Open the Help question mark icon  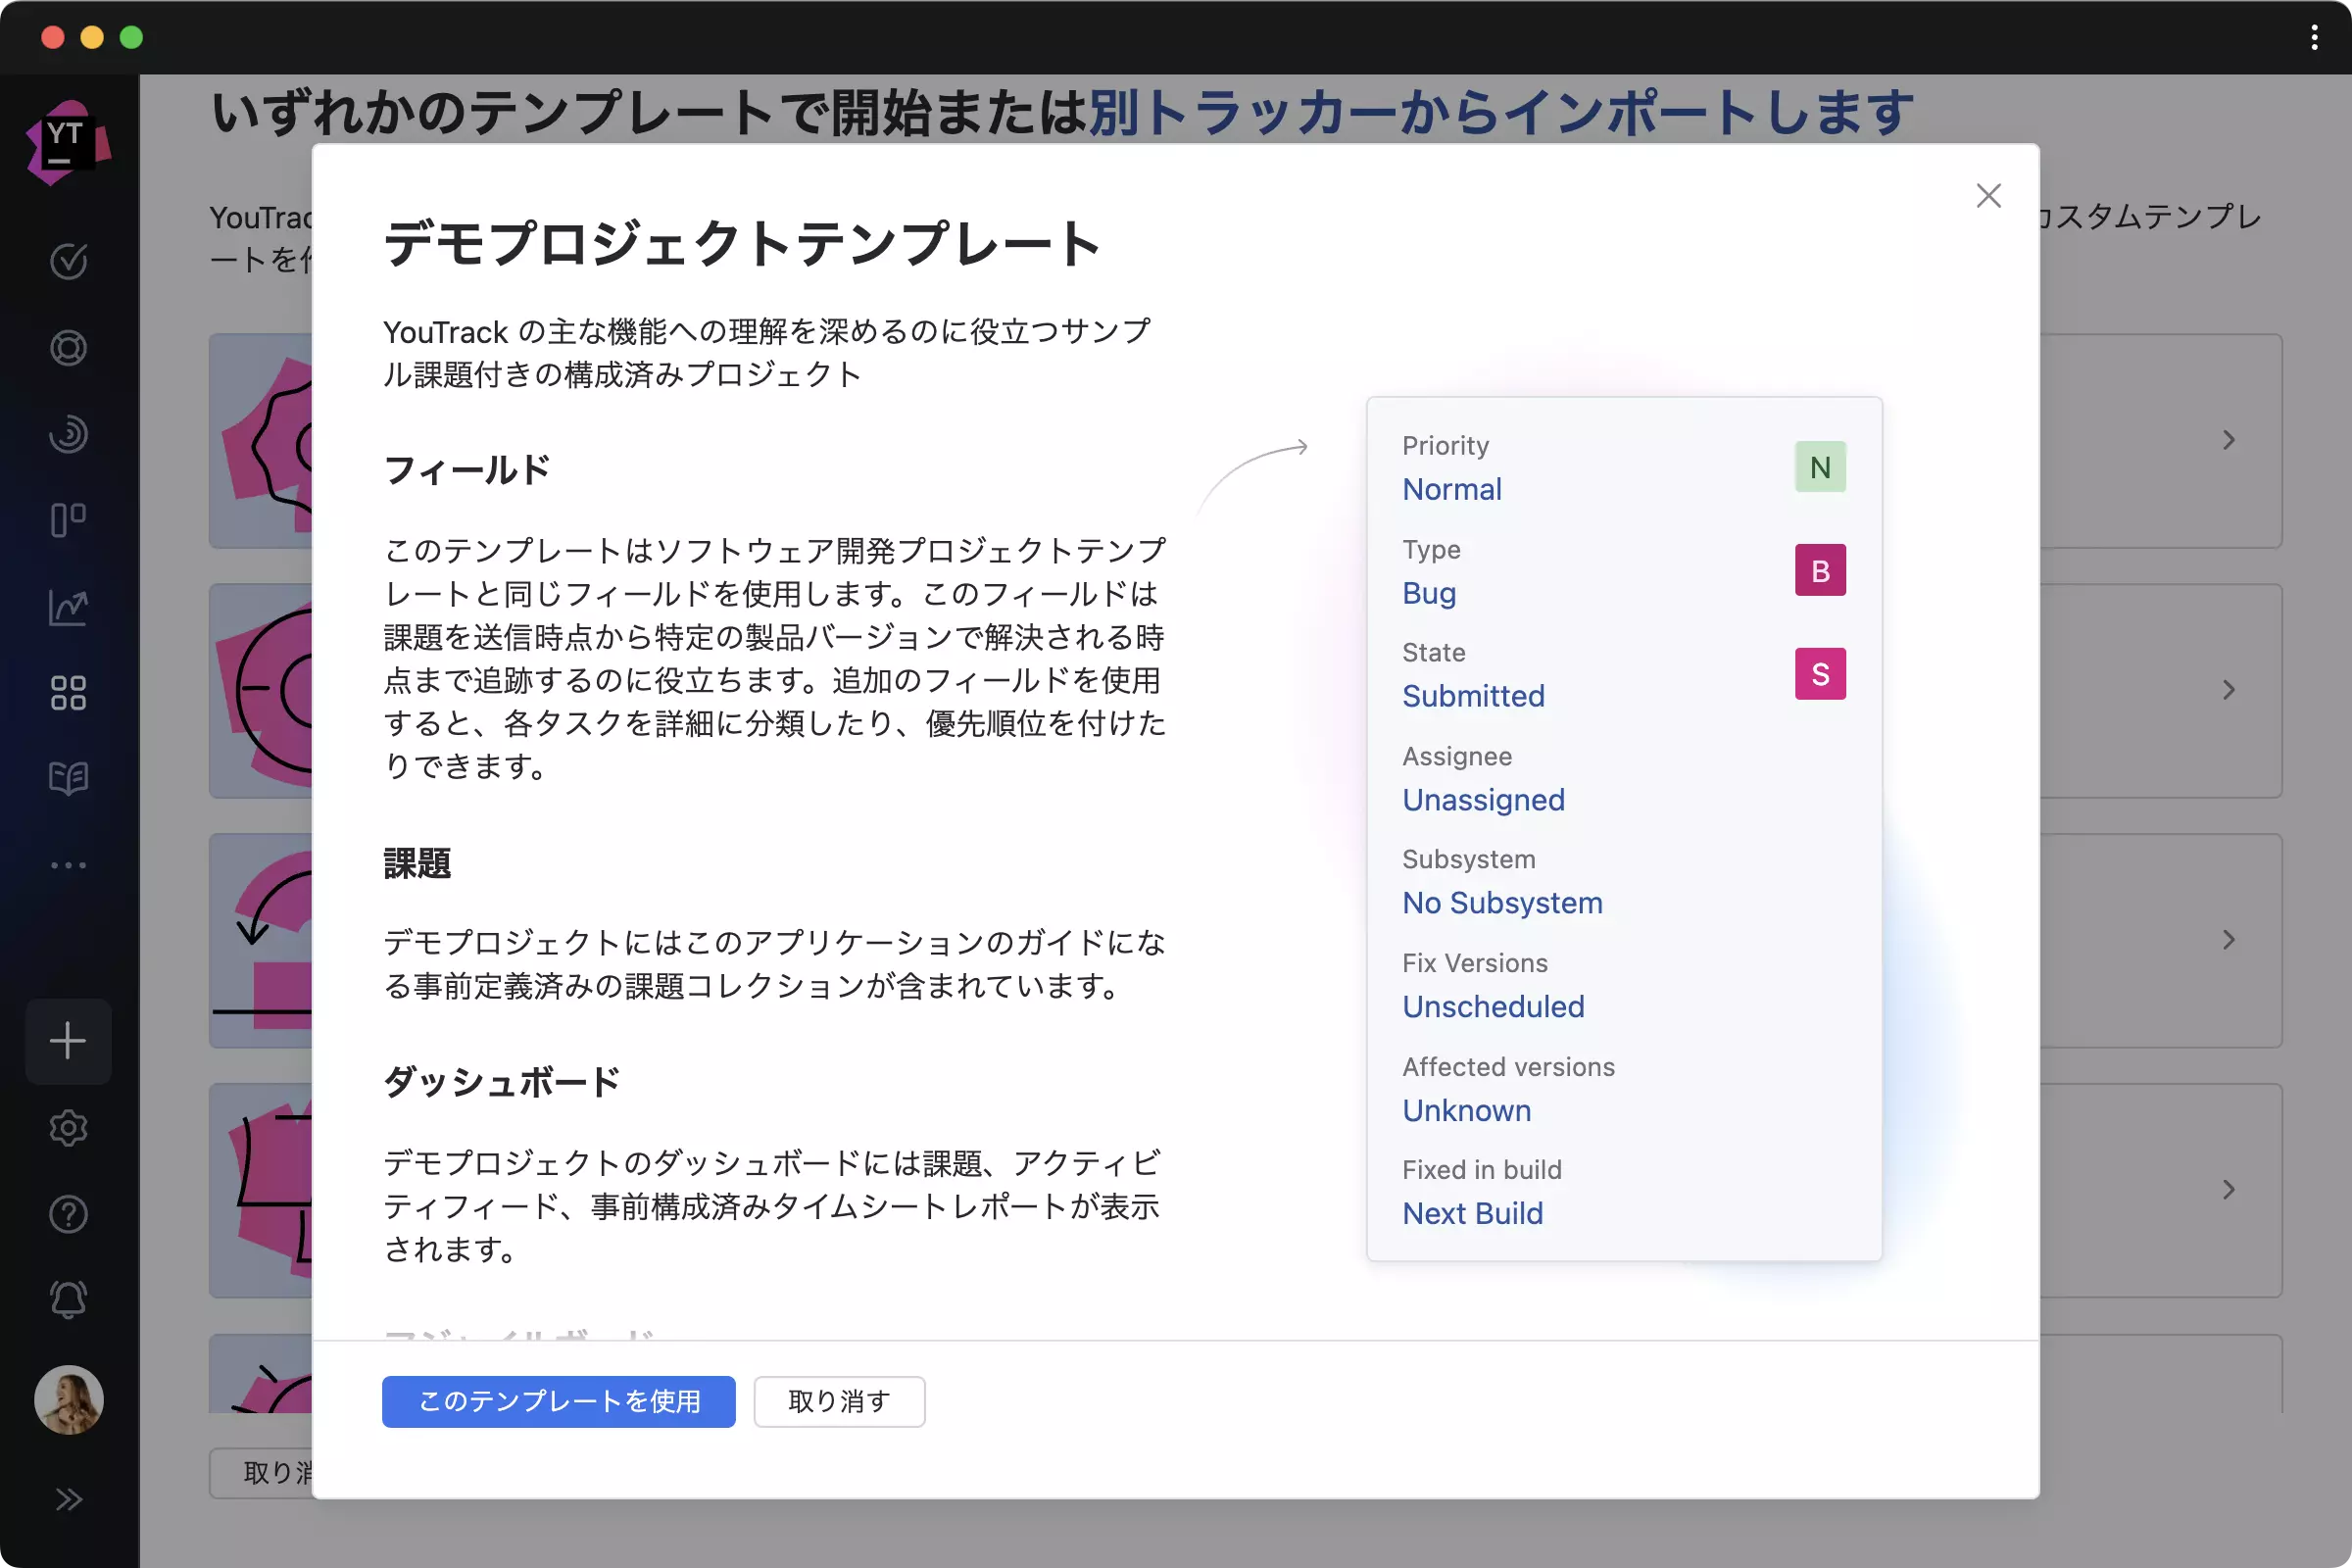tap(68, 1214)
